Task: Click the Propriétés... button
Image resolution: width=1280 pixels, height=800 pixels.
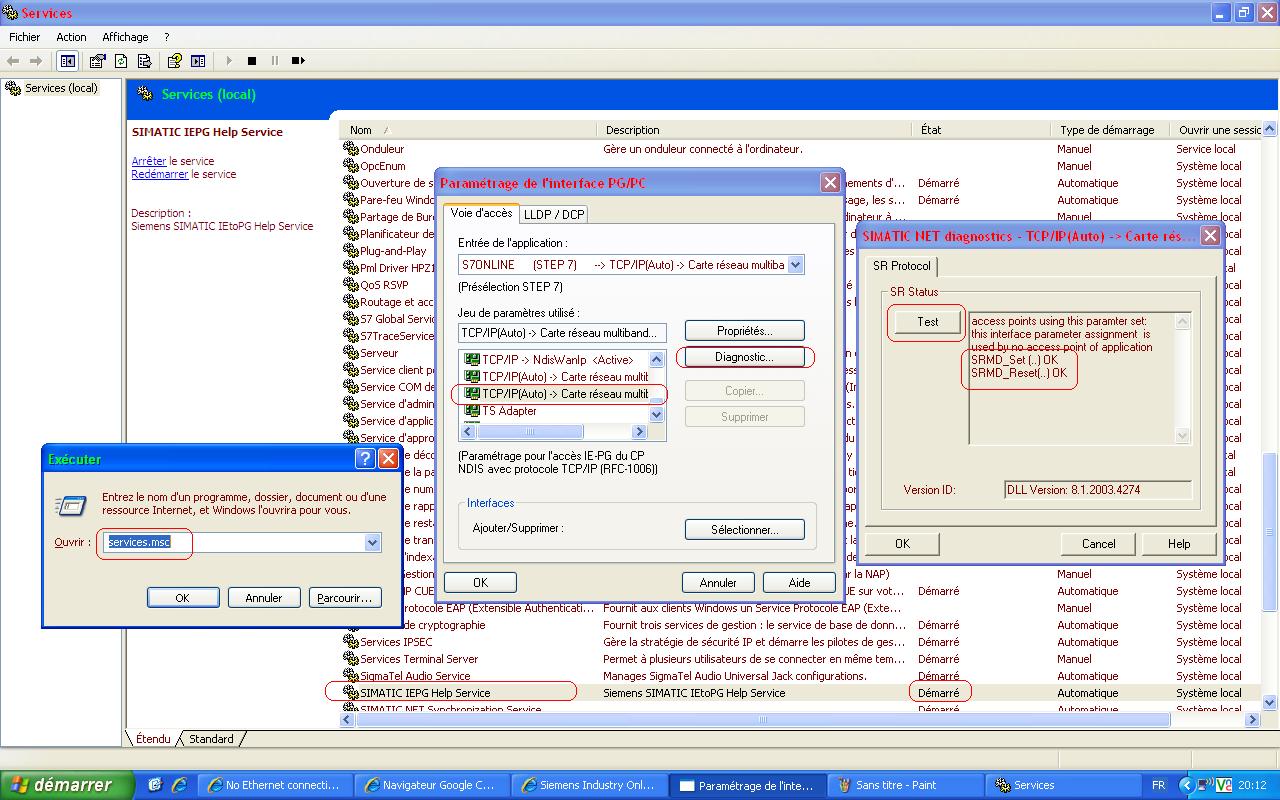Action: click(x=745, y=331)
